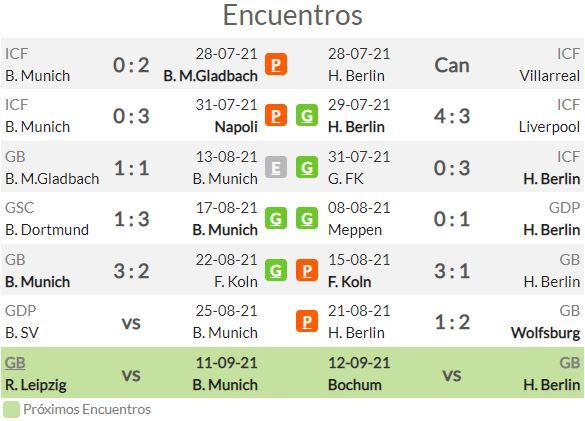Image resolution: width=585 pixels, height=421 pixels.
Task: Click the orange P badge for 28-07-21 B. M.Gladbach
Action: (276, 64)
